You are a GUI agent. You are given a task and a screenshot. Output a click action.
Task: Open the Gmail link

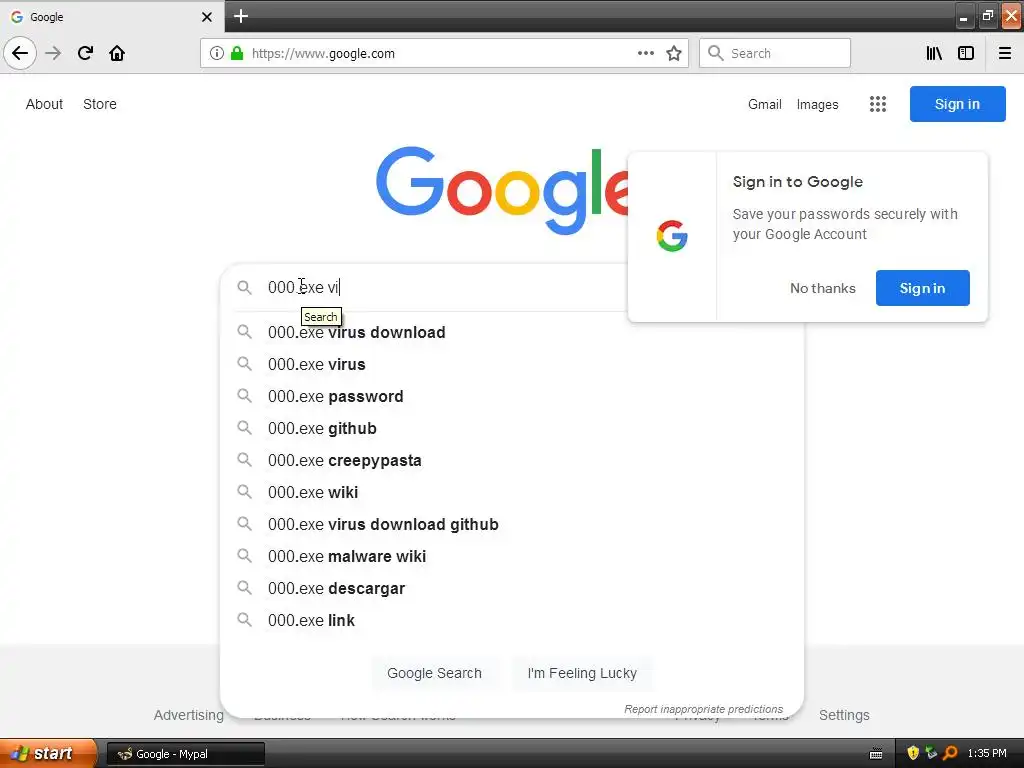pyautogui.click(x=765, y=104)
